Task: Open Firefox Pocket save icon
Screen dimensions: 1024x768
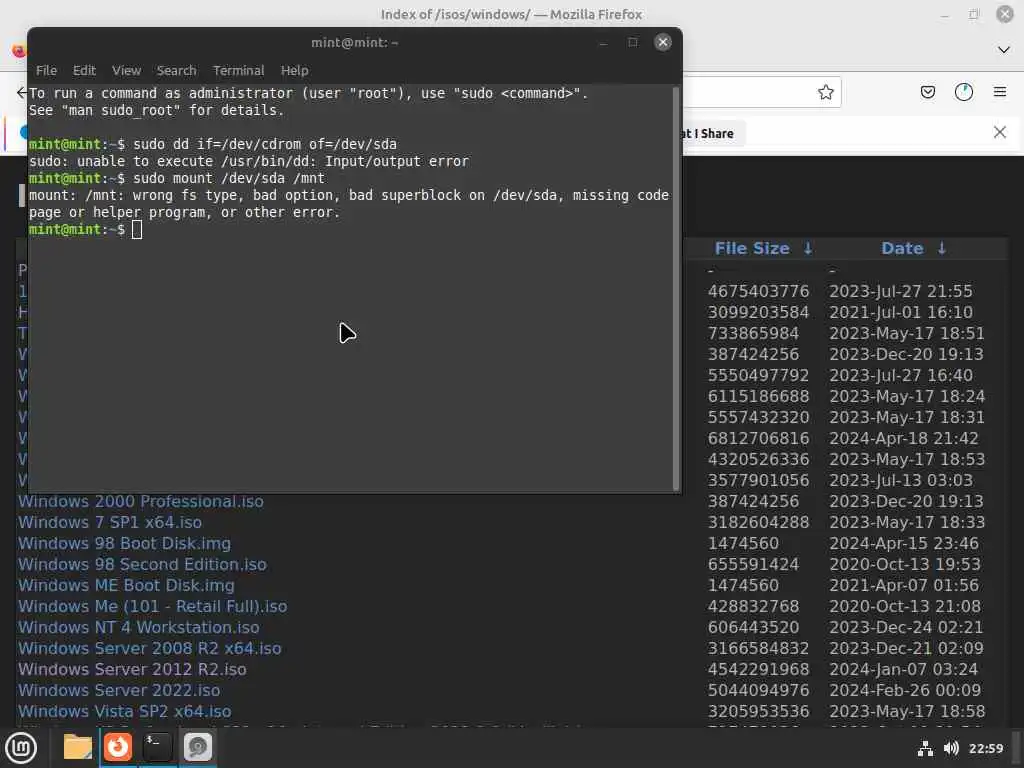Action: [927, 92]
